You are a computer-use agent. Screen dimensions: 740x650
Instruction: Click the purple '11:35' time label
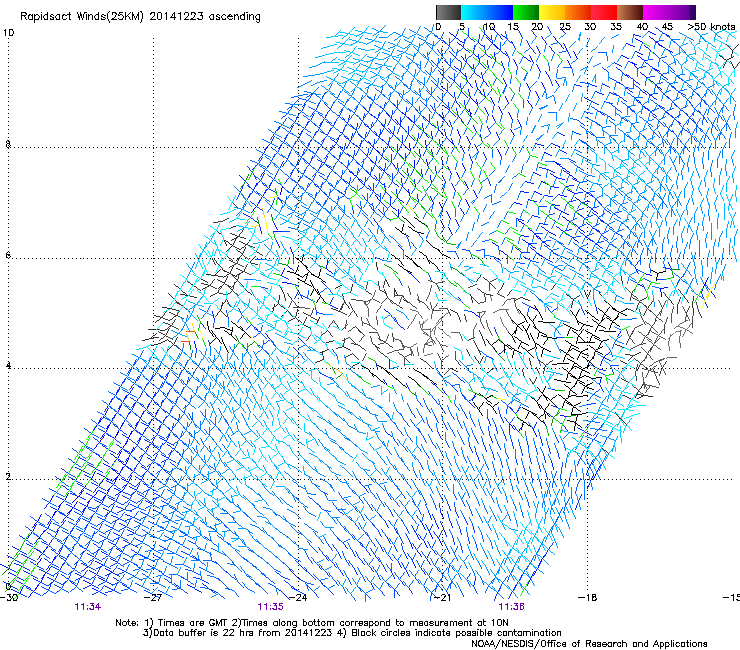pos(270,607)
